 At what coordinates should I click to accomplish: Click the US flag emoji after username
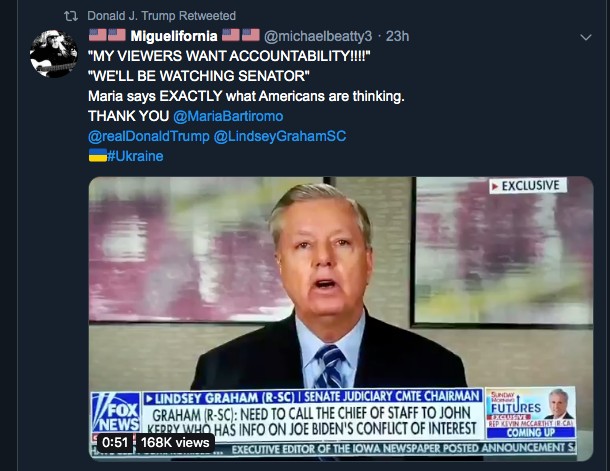point(240,35)
